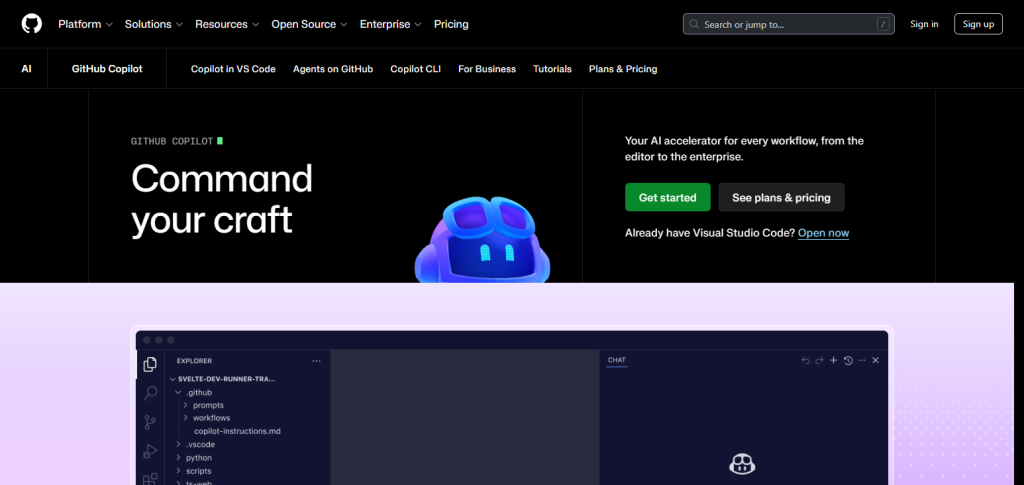1024x485 pixels.
Task: Click the Sign up button
Action: 978,24
